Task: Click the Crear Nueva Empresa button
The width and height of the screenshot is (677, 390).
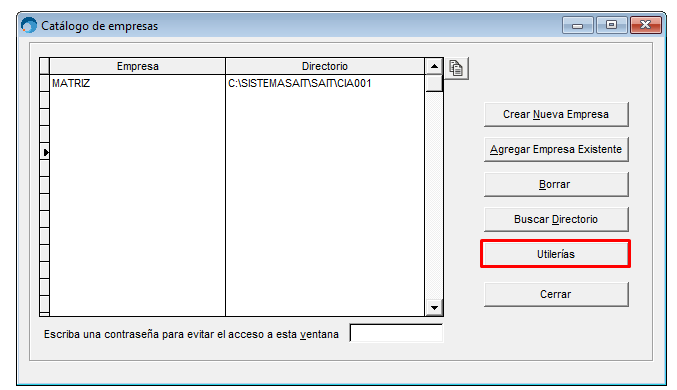Action: [556, 114]
